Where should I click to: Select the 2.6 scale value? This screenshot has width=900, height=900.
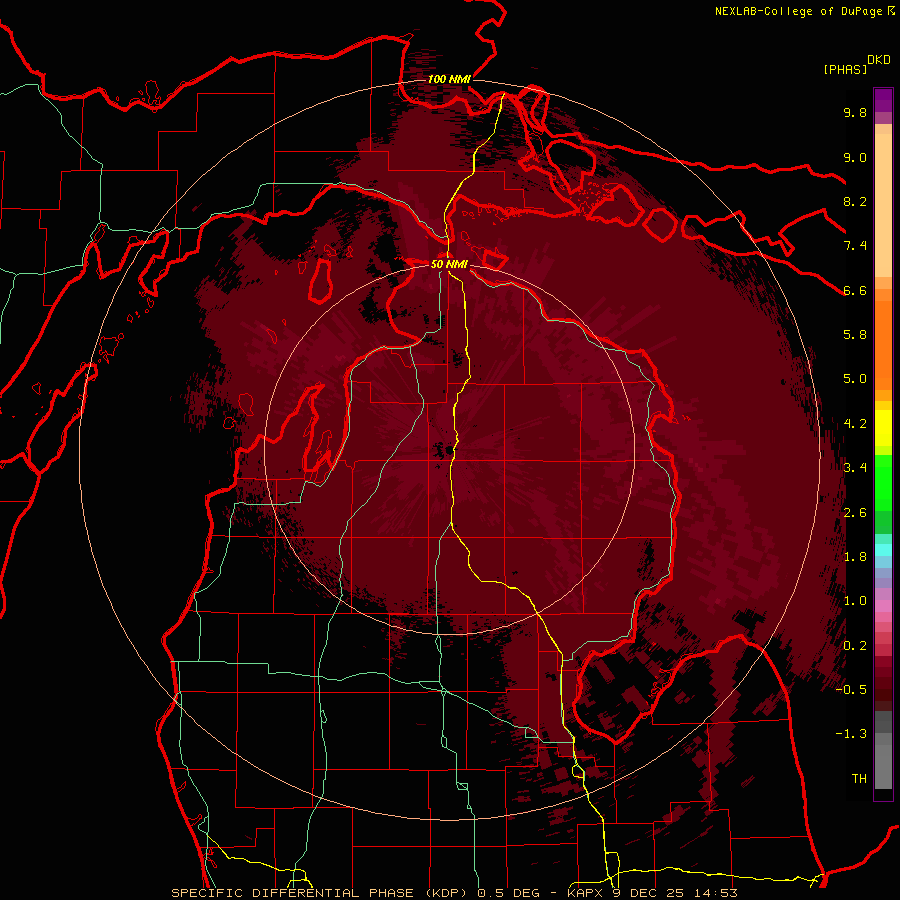[x=855, y=512]
